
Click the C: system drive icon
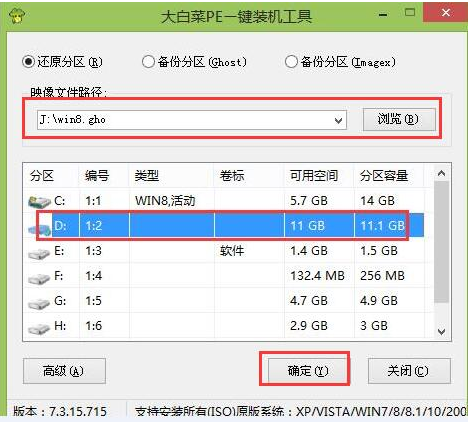pyautogui.click(x=39, y=202)
